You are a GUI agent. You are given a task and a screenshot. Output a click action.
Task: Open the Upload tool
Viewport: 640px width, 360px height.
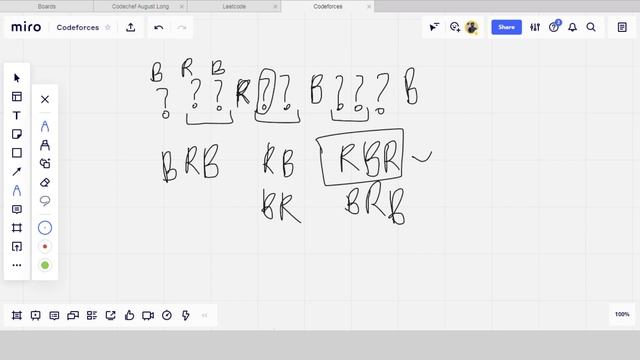[17, 247]
